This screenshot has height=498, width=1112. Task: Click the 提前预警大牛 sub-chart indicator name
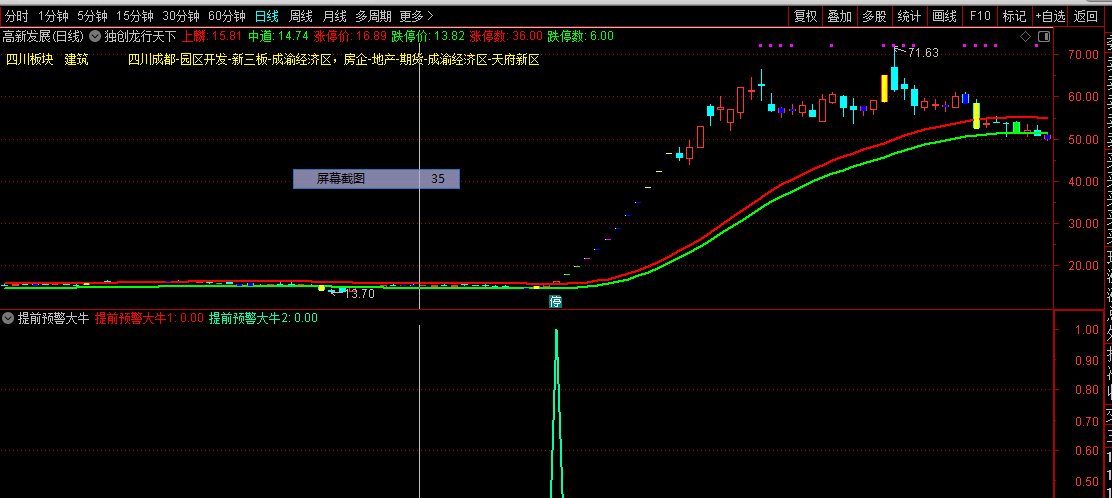pyautogui.click(x=54, y=319)
